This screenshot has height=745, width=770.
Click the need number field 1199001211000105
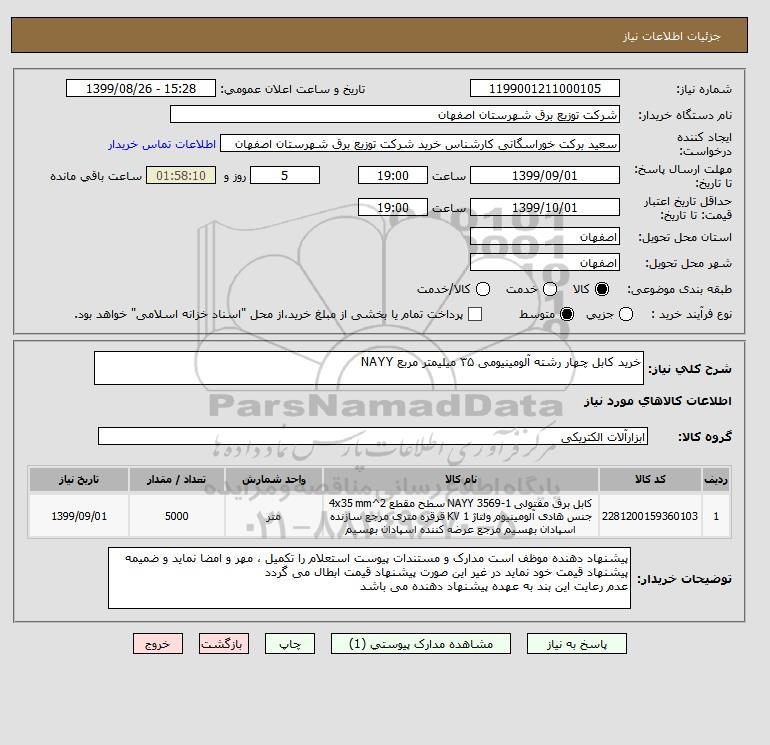click(x=545, y=88)
